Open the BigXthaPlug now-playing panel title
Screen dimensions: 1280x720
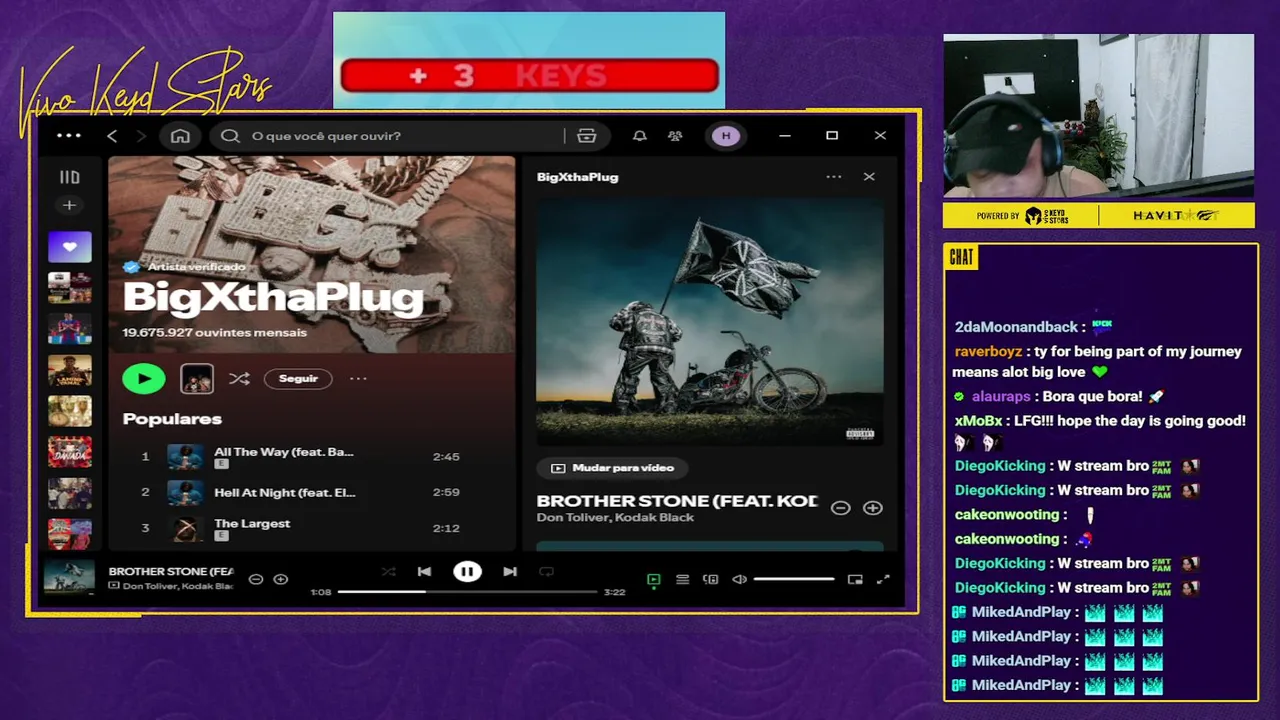coord(577,177)
